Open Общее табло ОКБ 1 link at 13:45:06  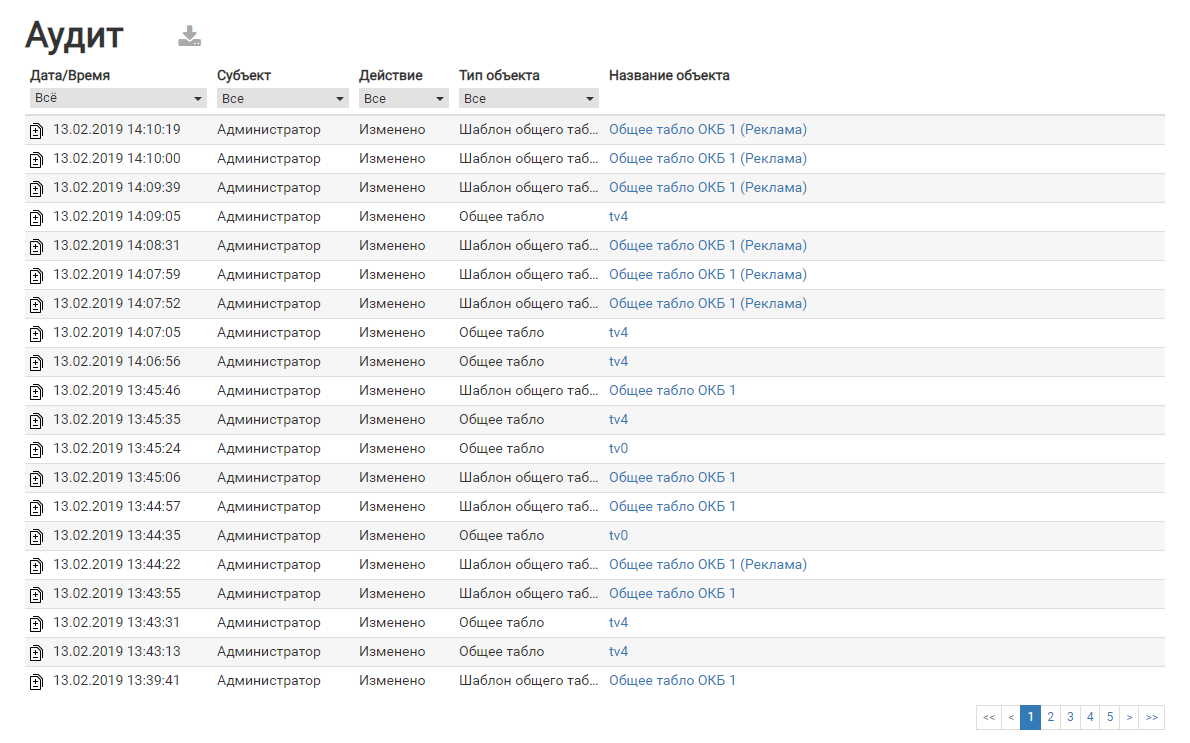(x=672, y=478)
